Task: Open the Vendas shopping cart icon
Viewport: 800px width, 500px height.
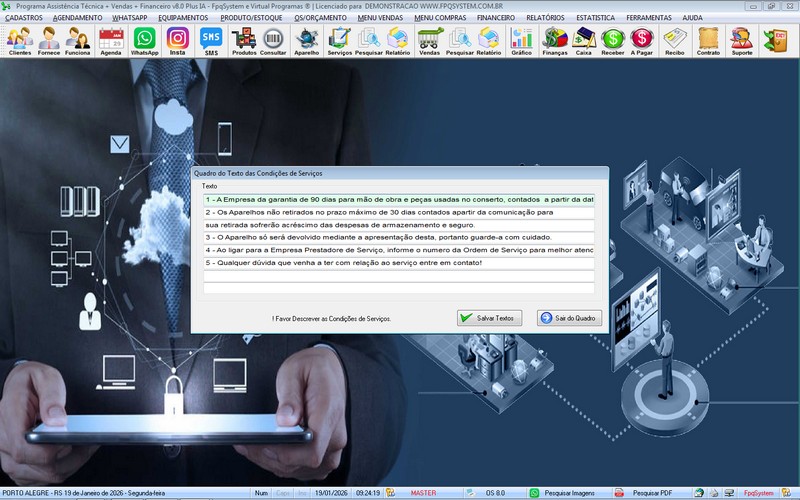Action: pyautogui.click(x=430, y=41)
